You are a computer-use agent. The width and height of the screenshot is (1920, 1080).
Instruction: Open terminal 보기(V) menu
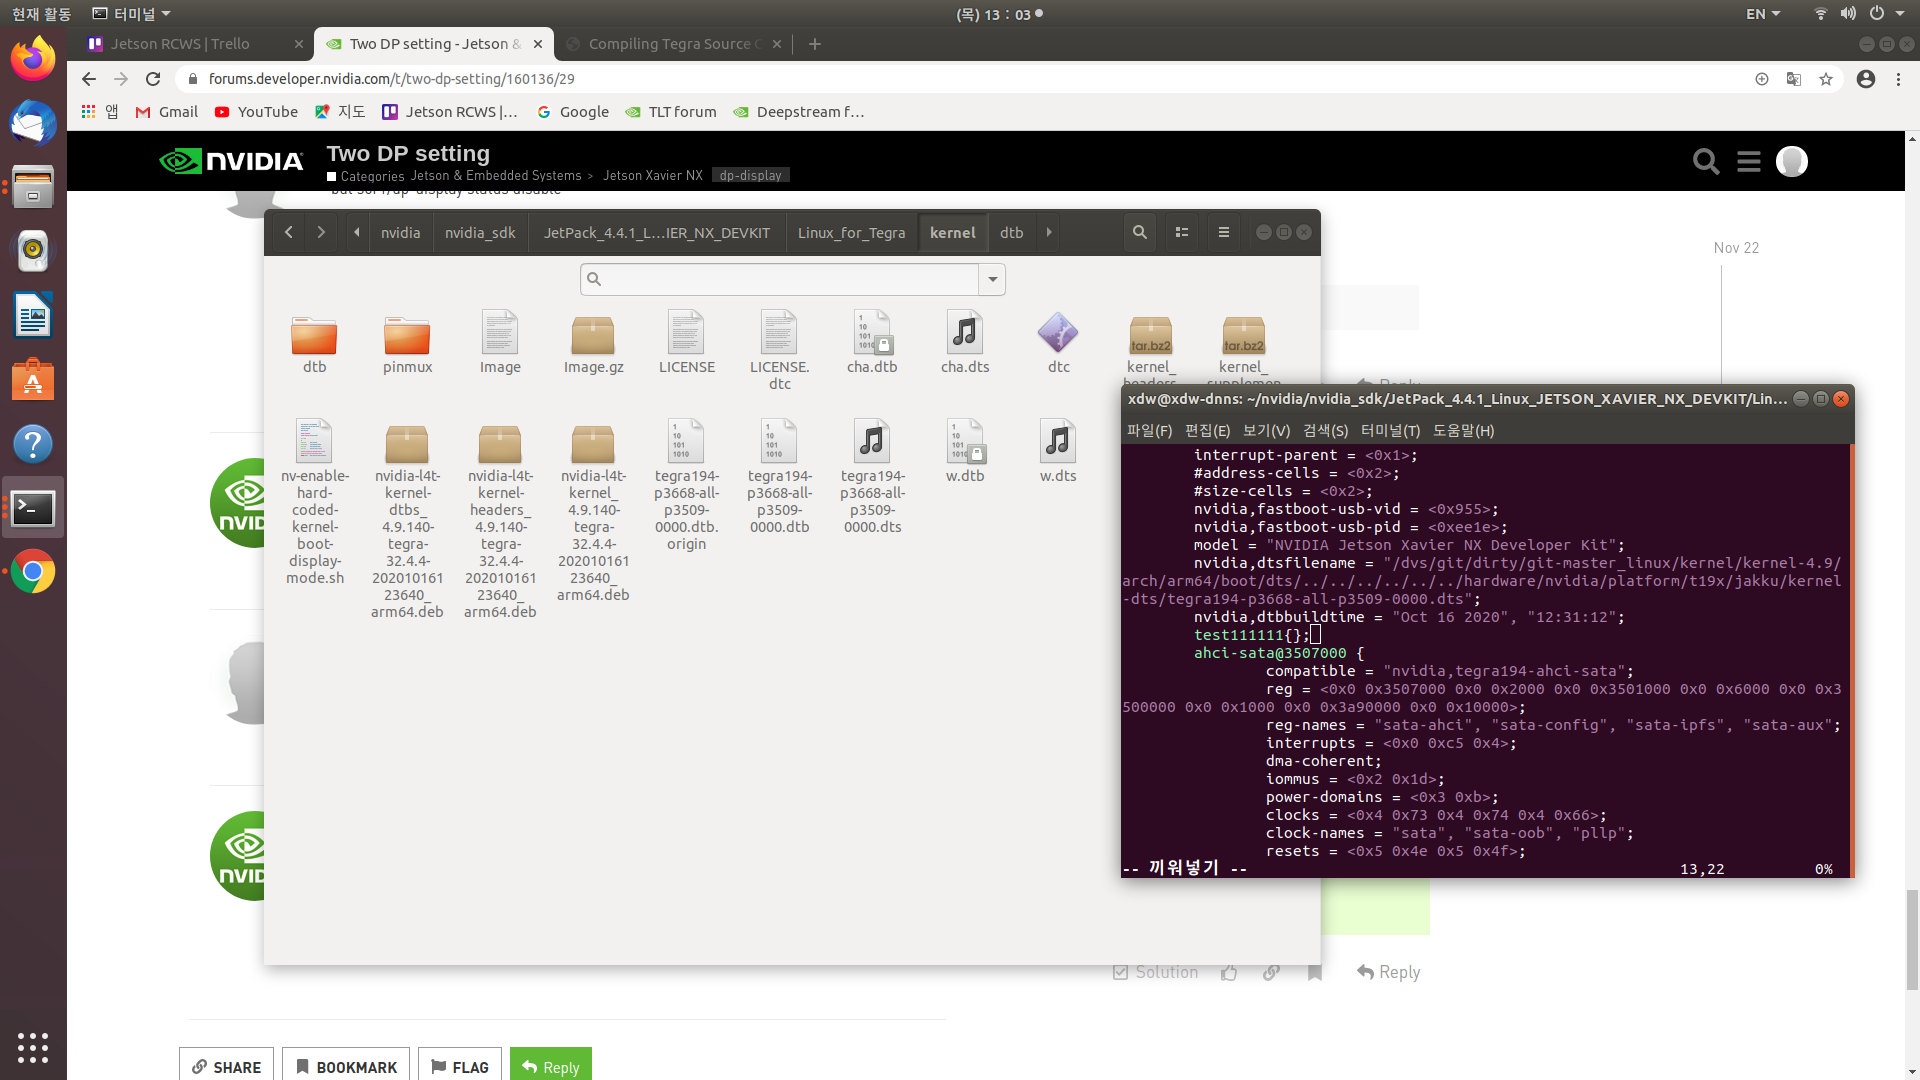click(x=1266, y=430)
